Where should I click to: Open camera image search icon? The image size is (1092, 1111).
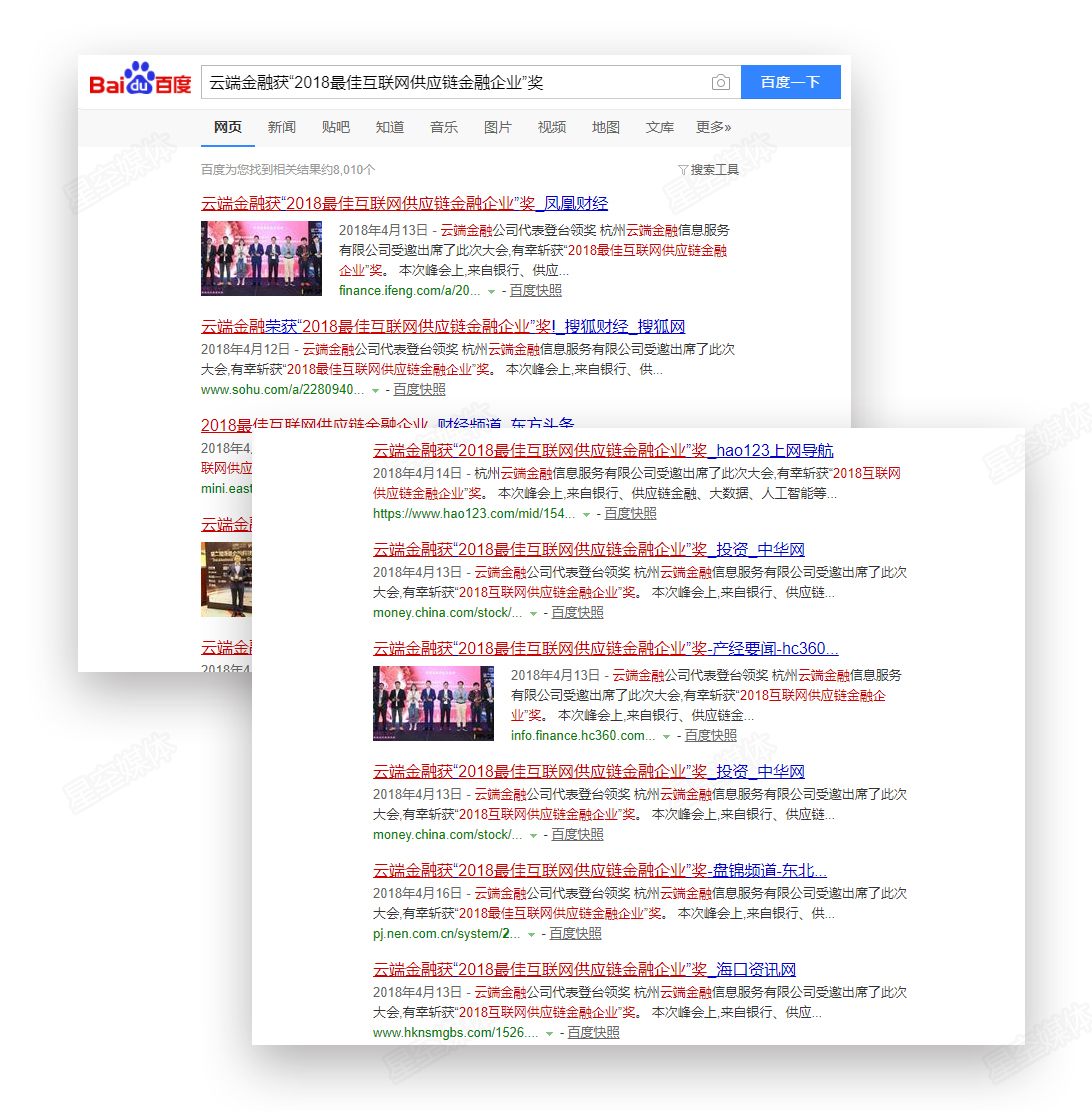coord(721,82)
